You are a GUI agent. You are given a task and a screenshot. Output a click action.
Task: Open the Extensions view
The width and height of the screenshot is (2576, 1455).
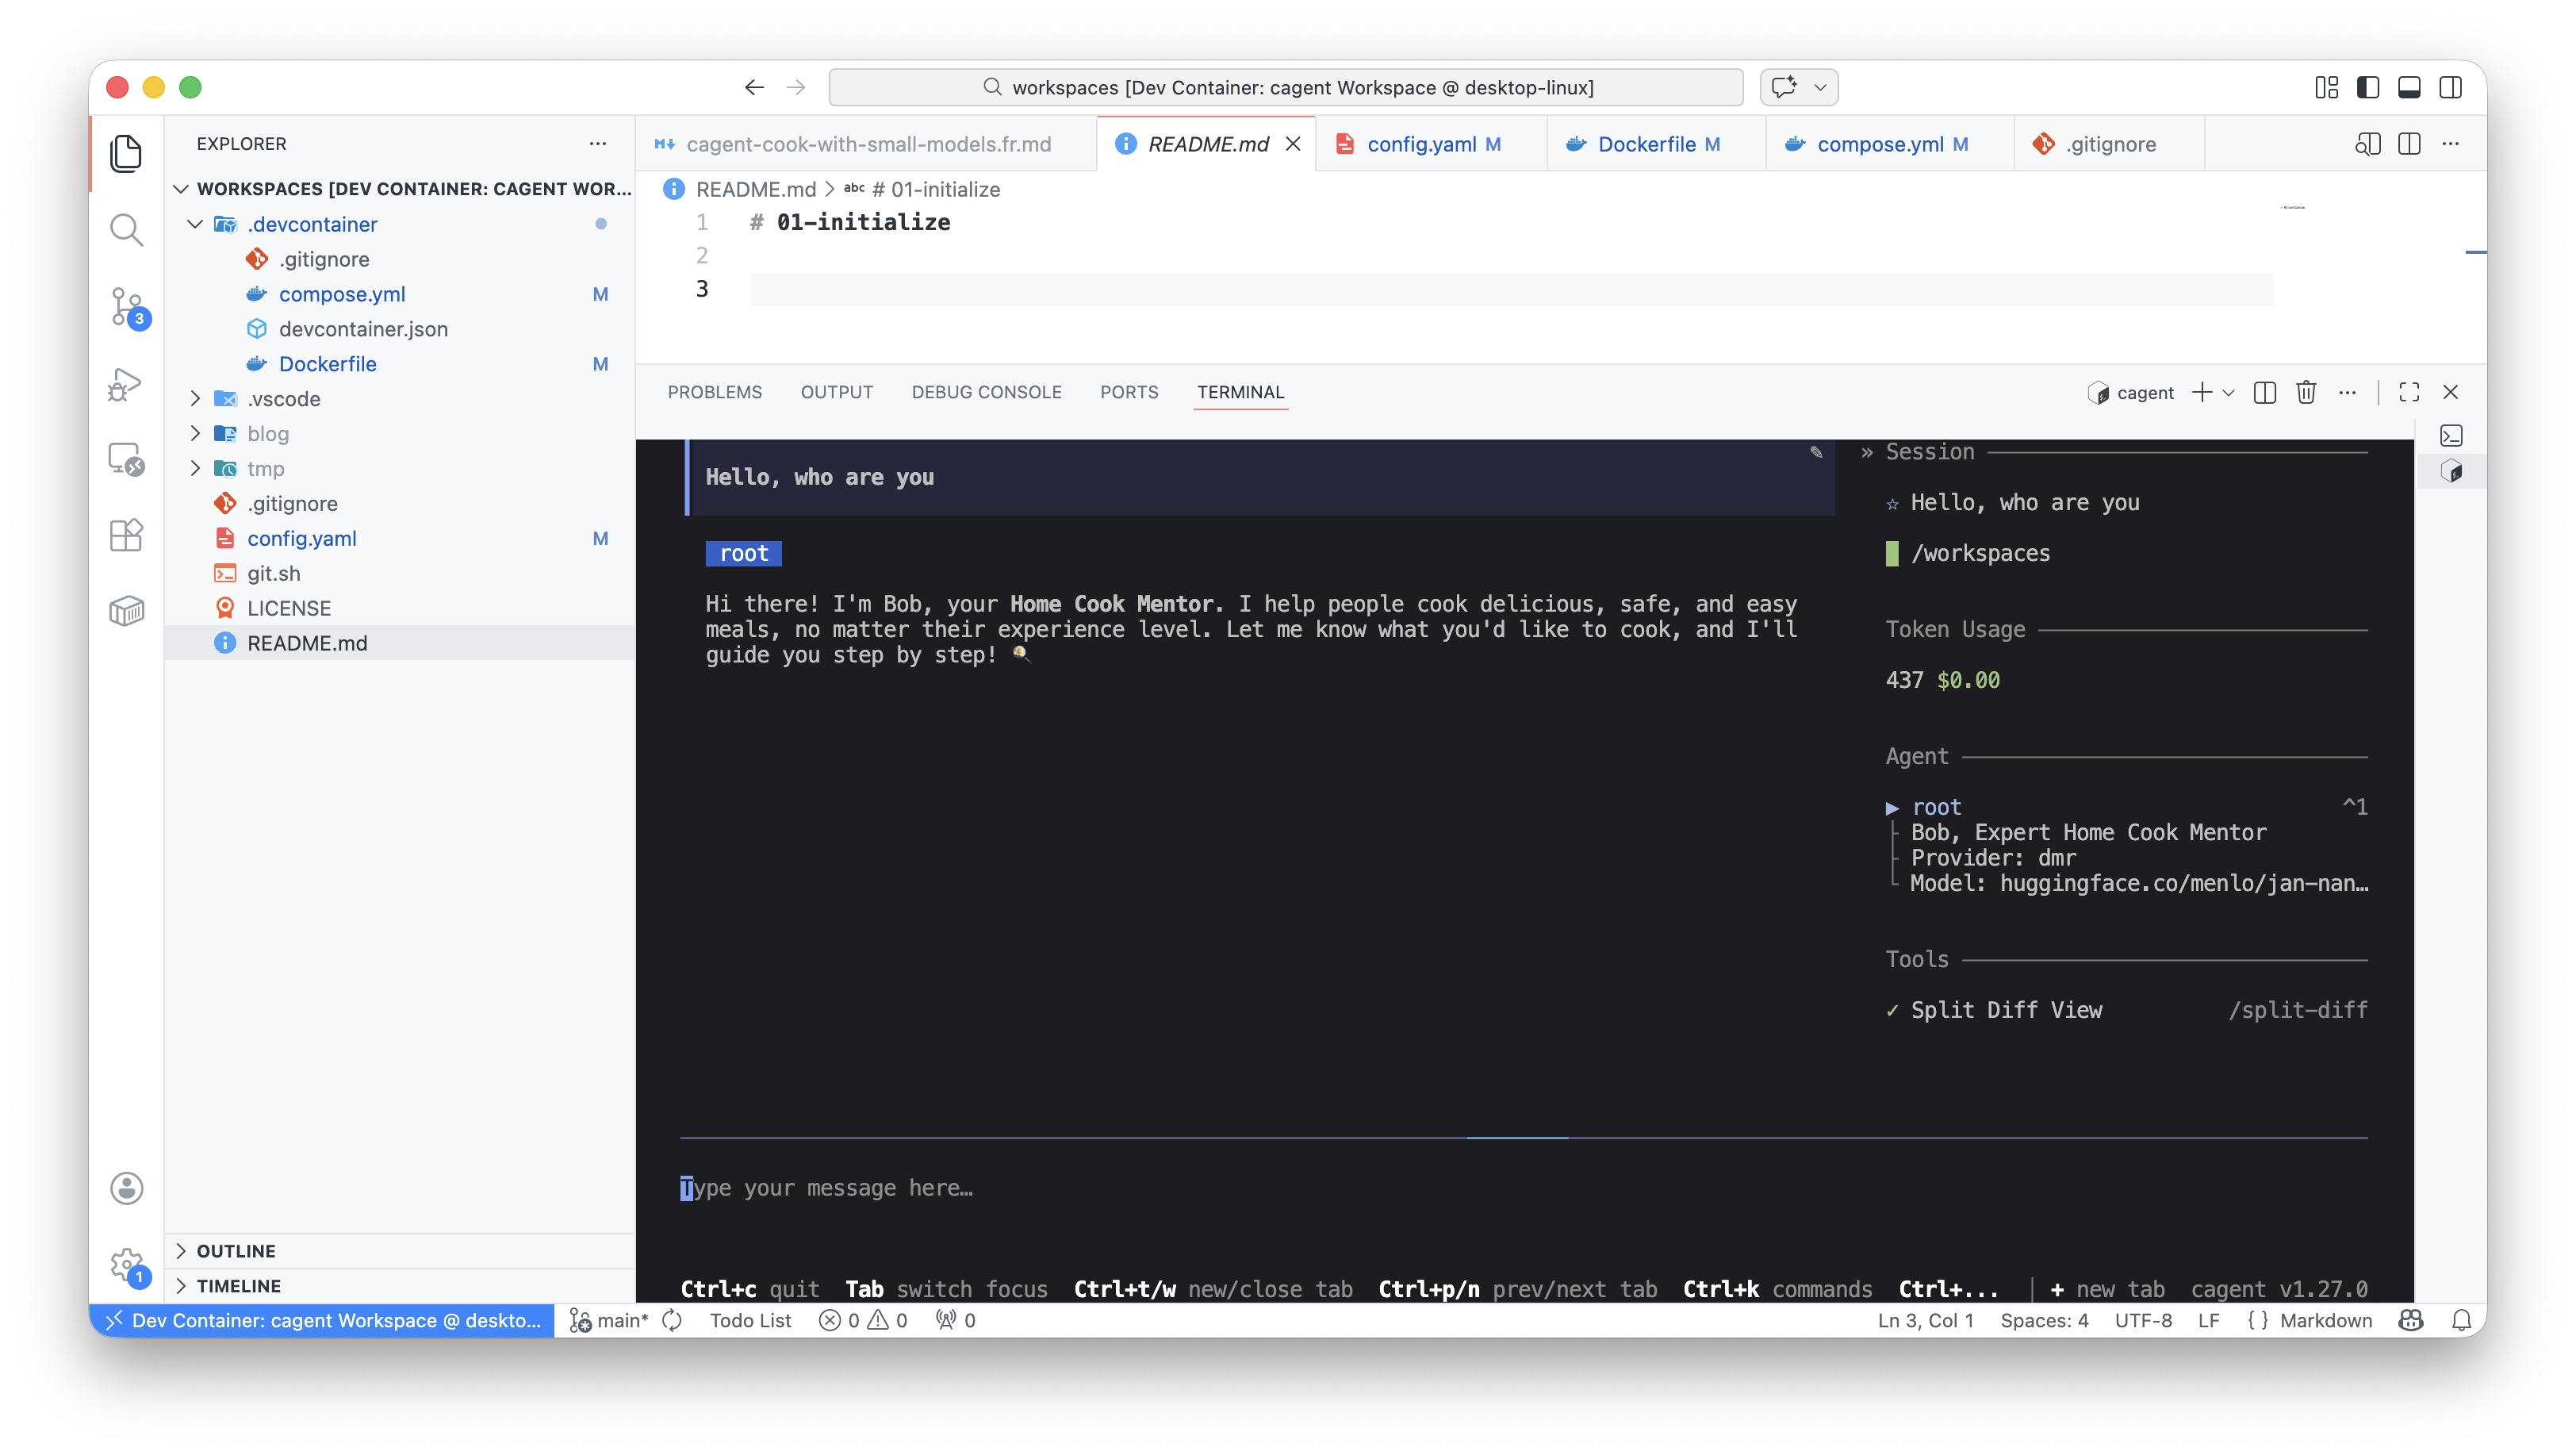pos(126,535)
